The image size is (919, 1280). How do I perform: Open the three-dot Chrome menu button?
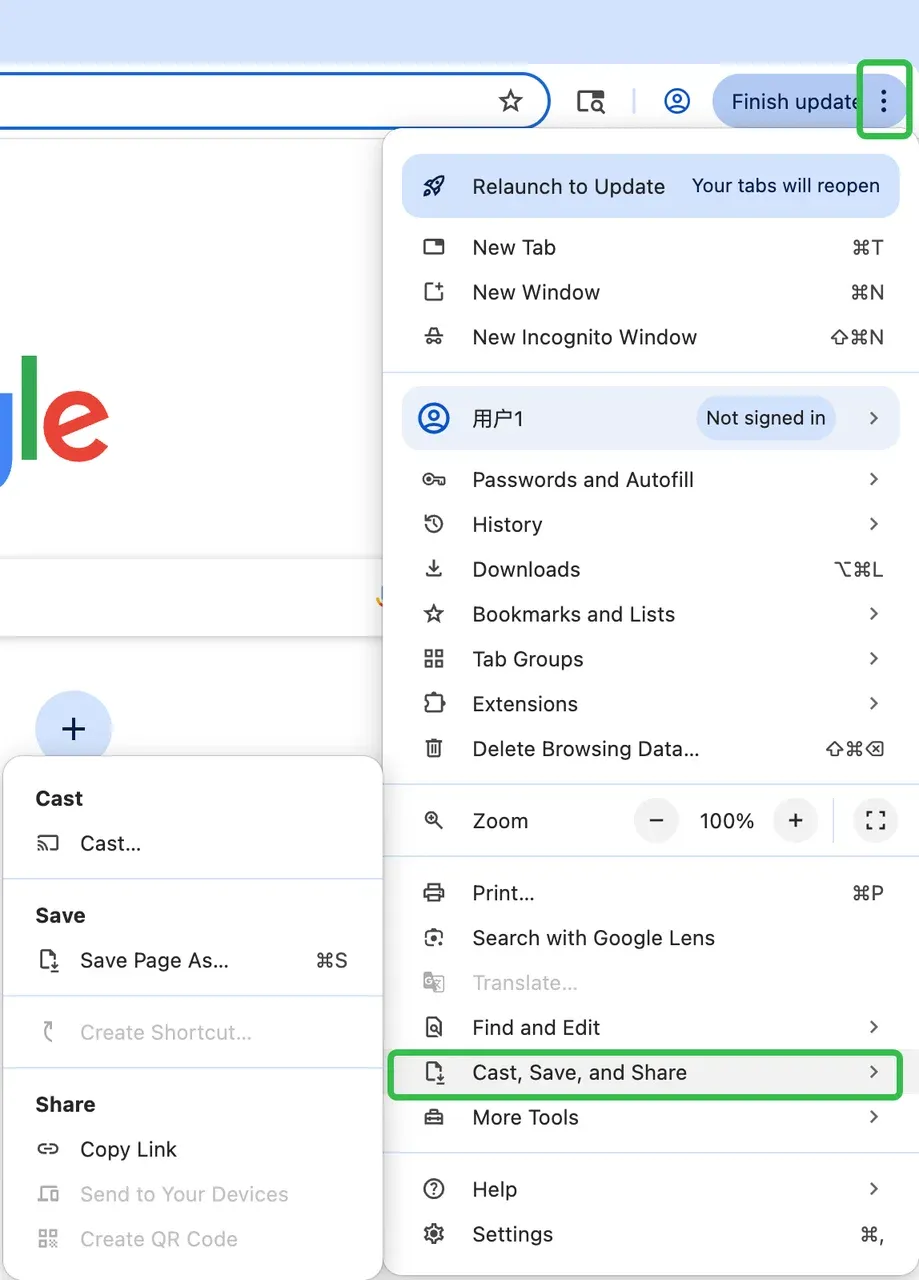[883, 101]
